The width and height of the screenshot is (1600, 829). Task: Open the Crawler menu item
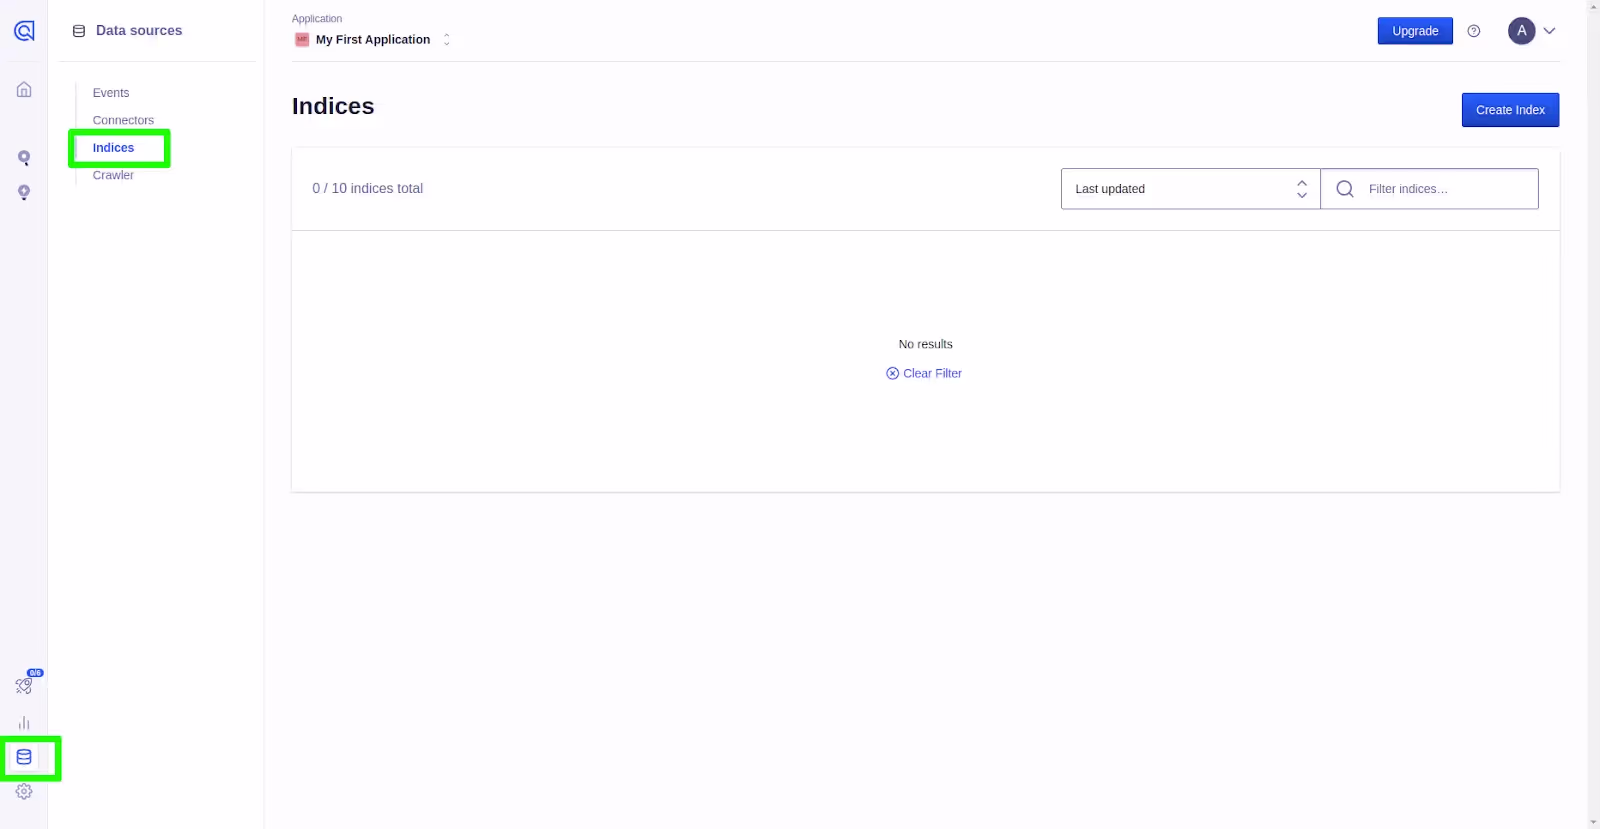click(x=113, y=175)
